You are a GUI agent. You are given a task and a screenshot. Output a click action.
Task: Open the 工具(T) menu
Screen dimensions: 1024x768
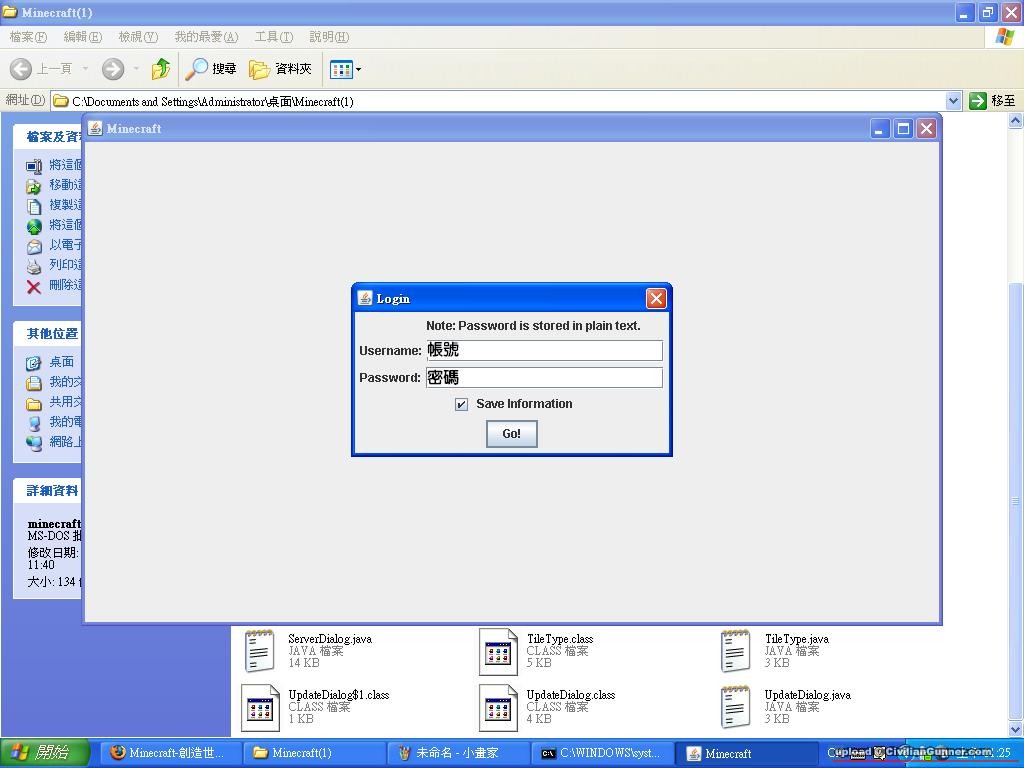[273, 37]
